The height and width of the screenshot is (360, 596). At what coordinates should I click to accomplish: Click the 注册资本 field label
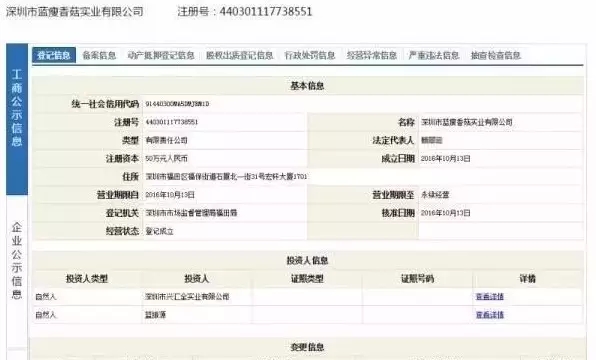[122, 159]
